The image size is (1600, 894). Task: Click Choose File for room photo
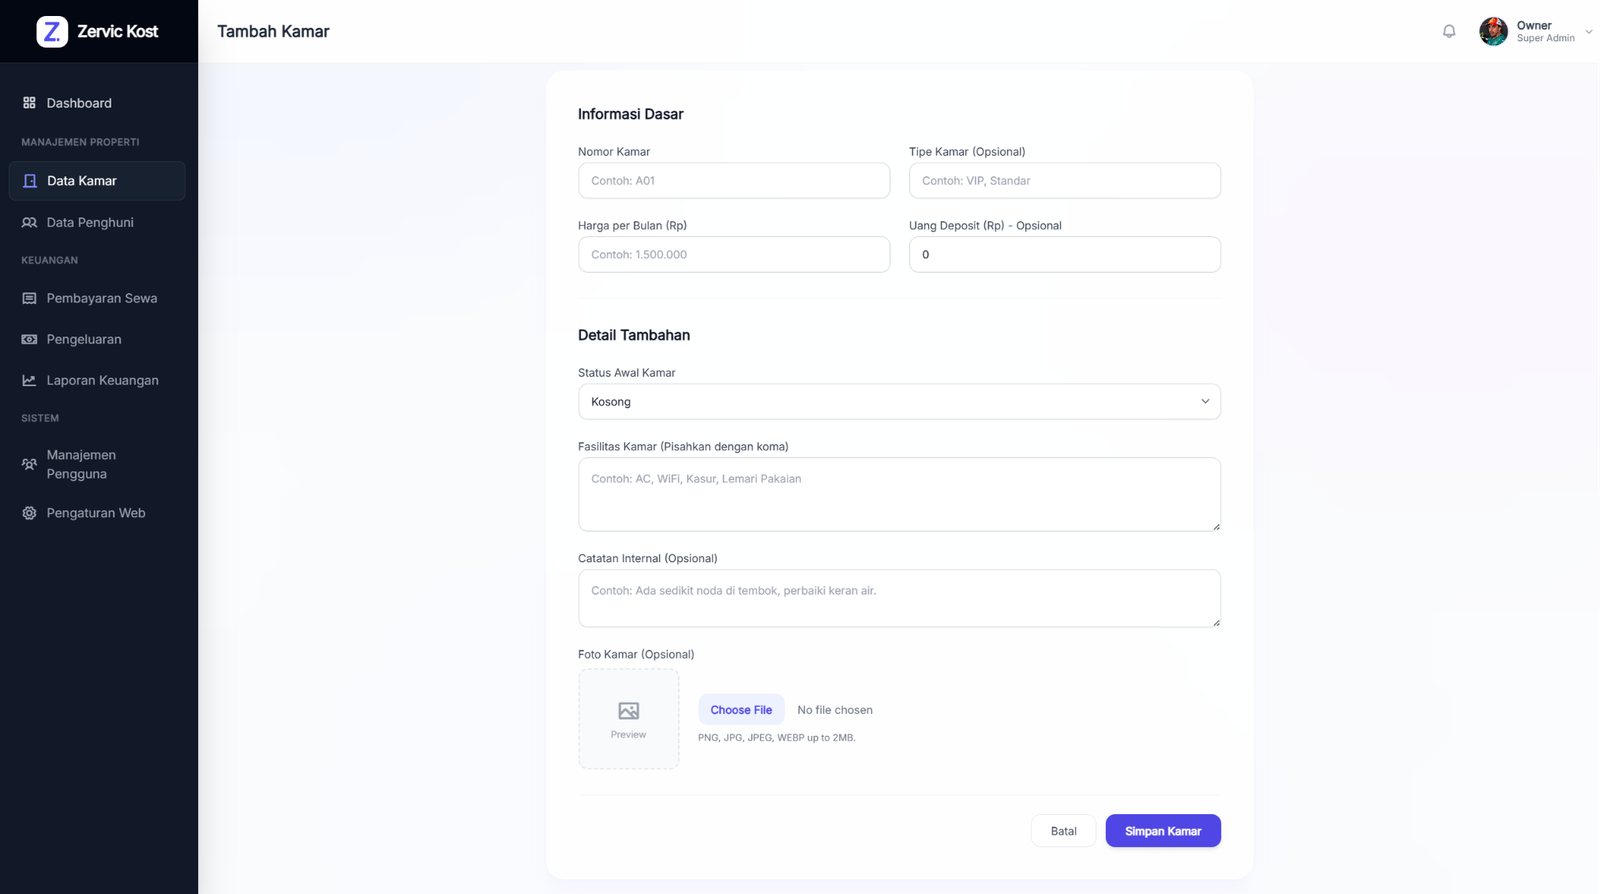[741, 710]
